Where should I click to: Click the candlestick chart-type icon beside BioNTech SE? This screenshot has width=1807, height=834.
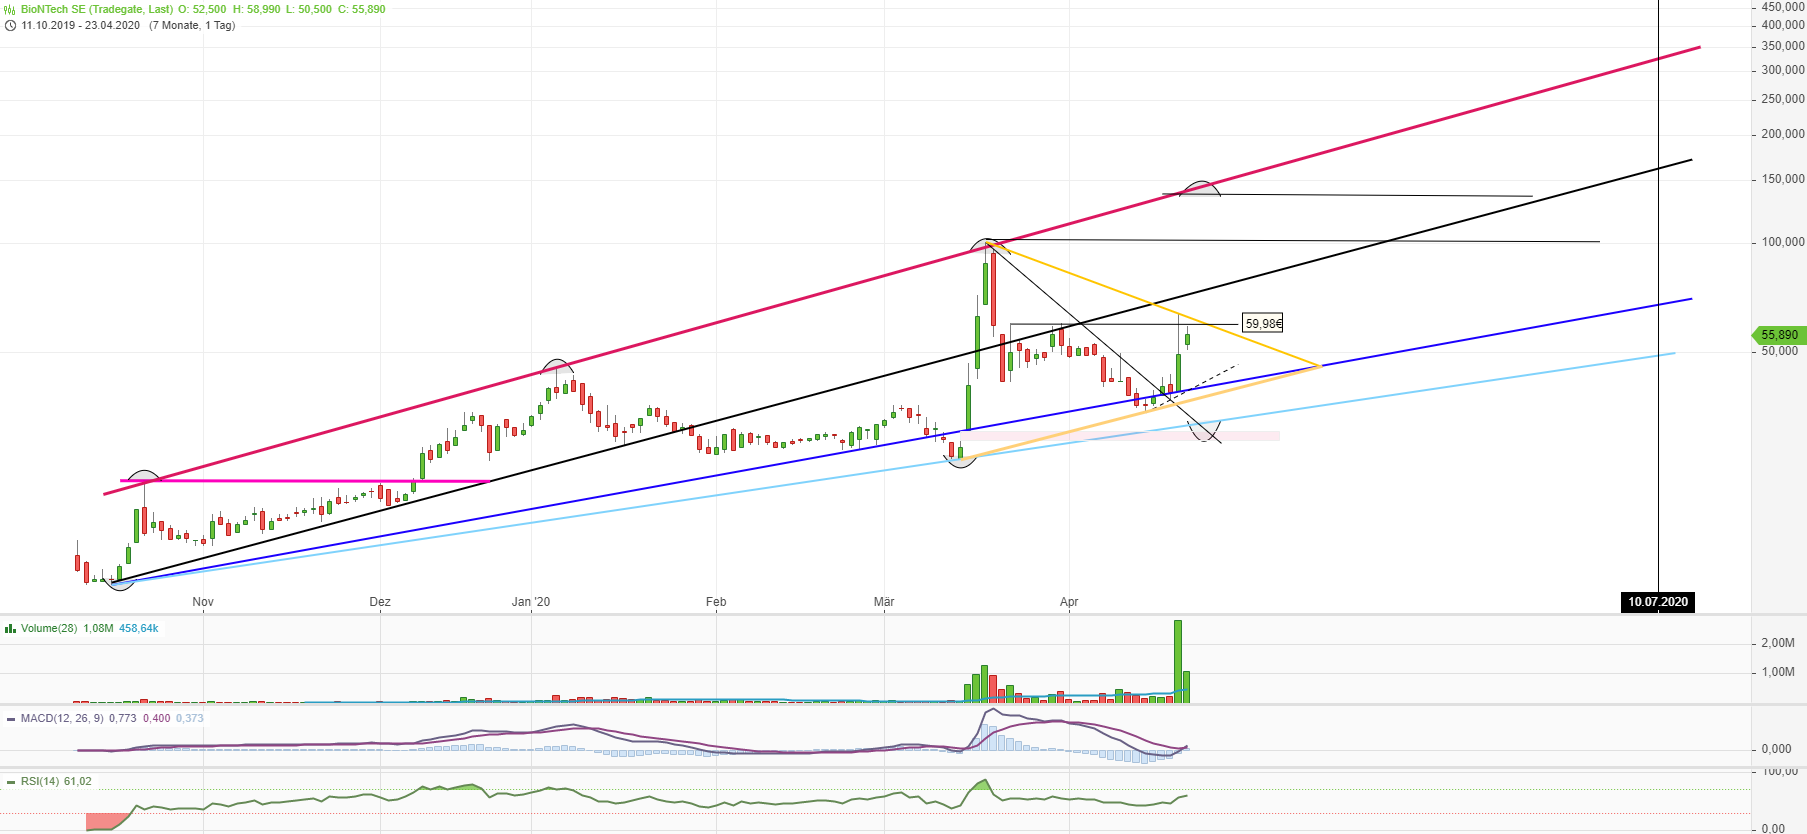(10, 10)
